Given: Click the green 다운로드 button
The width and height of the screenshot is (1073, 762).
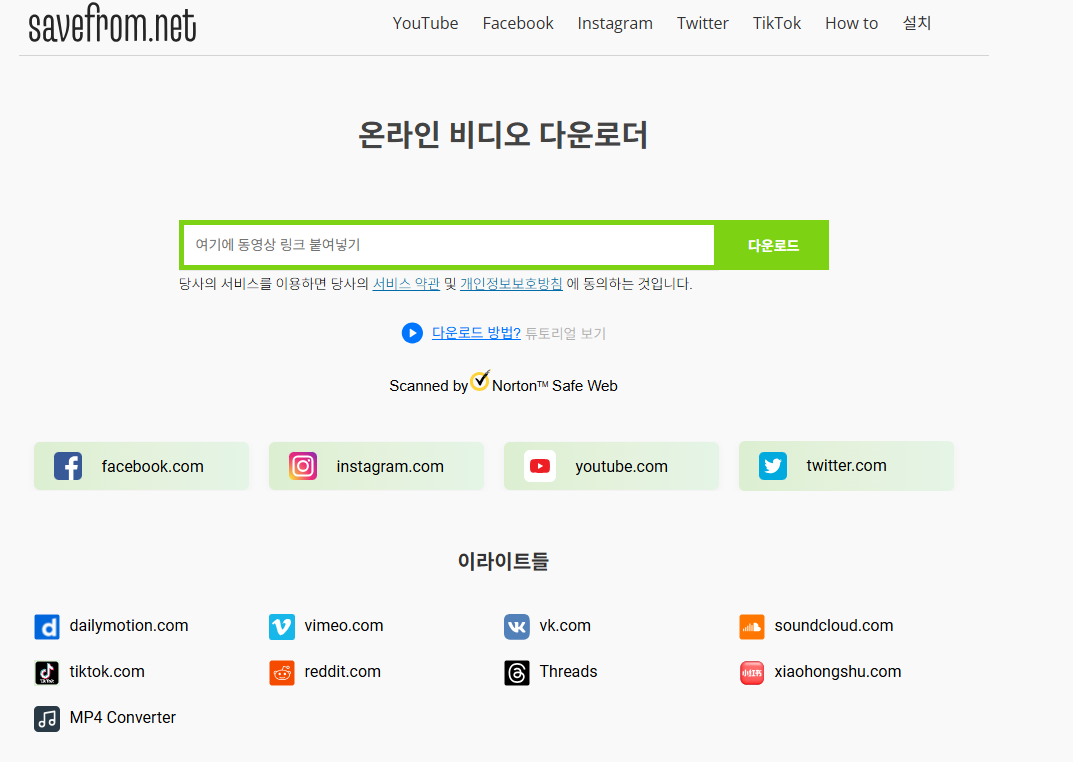Looking at the screenshot, I should click(x=772, y=245).
